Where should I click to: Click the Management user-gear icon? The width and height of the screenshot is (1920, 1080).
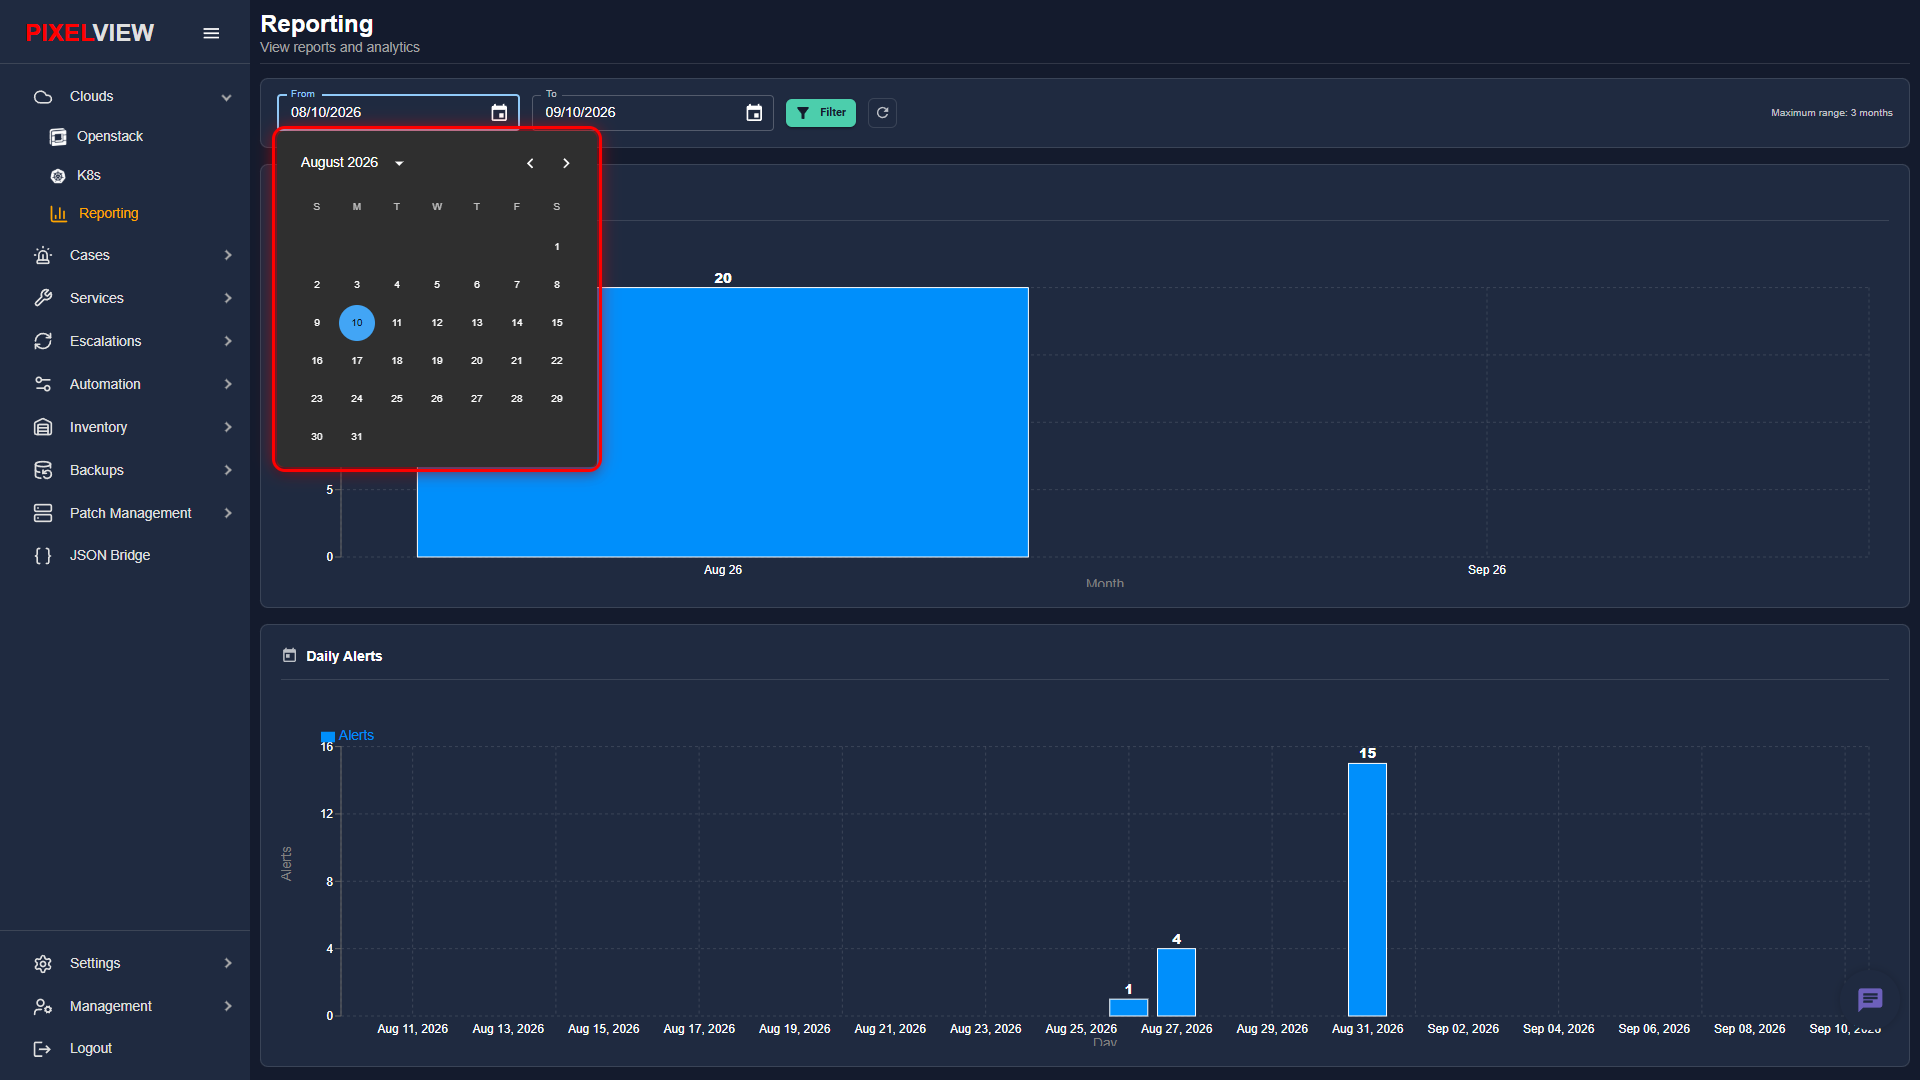click(x=43, y=1006)
